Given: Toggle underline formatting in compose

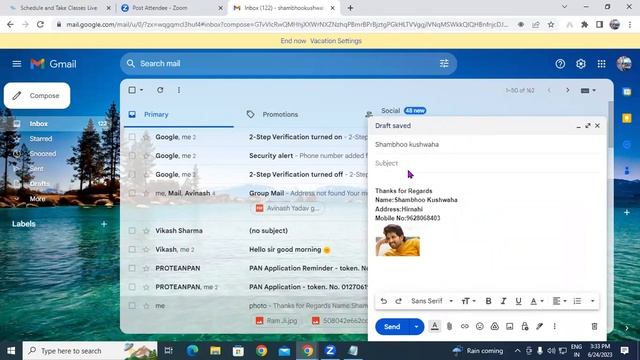Looking at the screenshot, I should (x=518, y=301).
